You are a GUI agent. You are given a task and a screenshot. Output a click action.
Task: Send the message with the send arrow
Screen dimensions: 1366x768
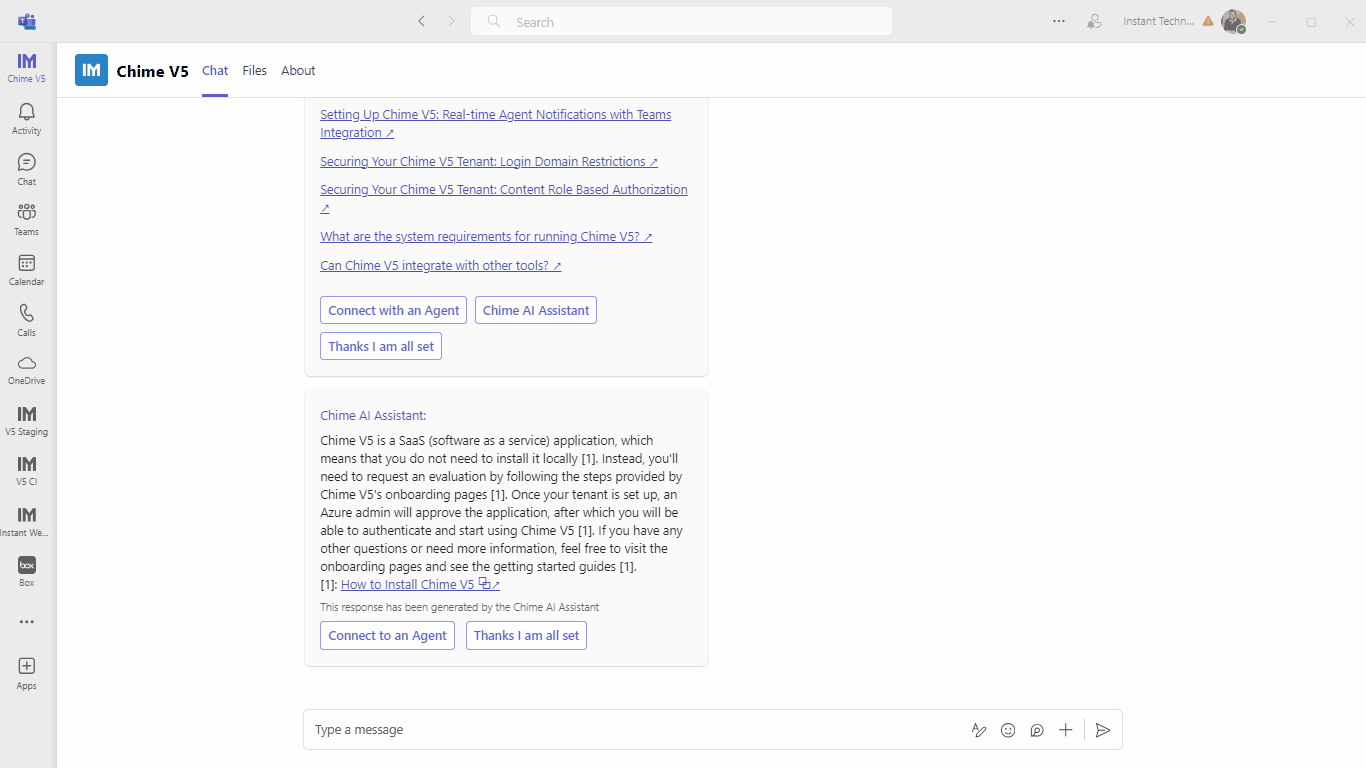click(x=1103, y=730)
